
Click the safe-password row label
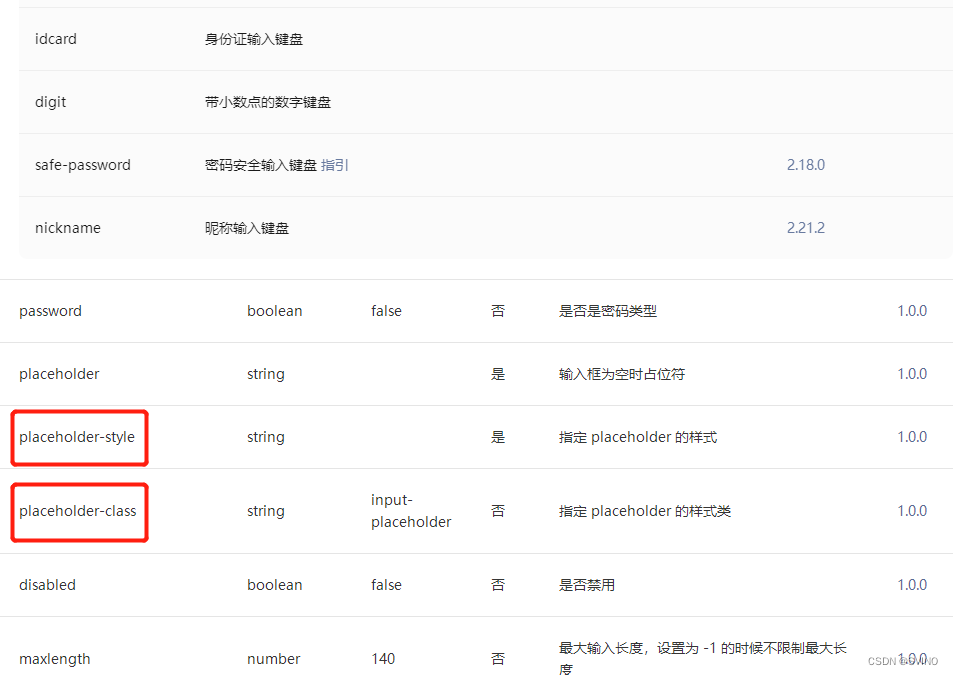click(82, 165)
